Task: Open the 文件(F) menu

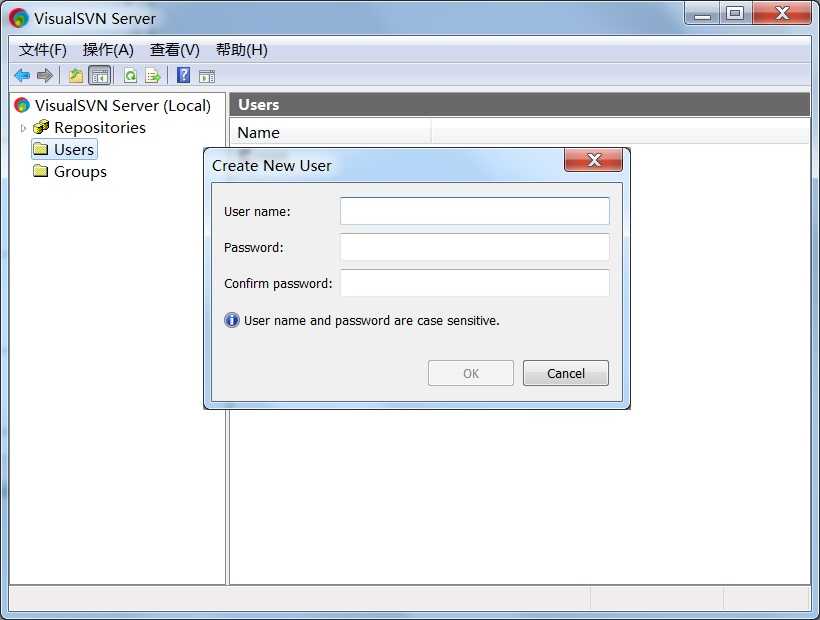Action: tap(43, 50)
